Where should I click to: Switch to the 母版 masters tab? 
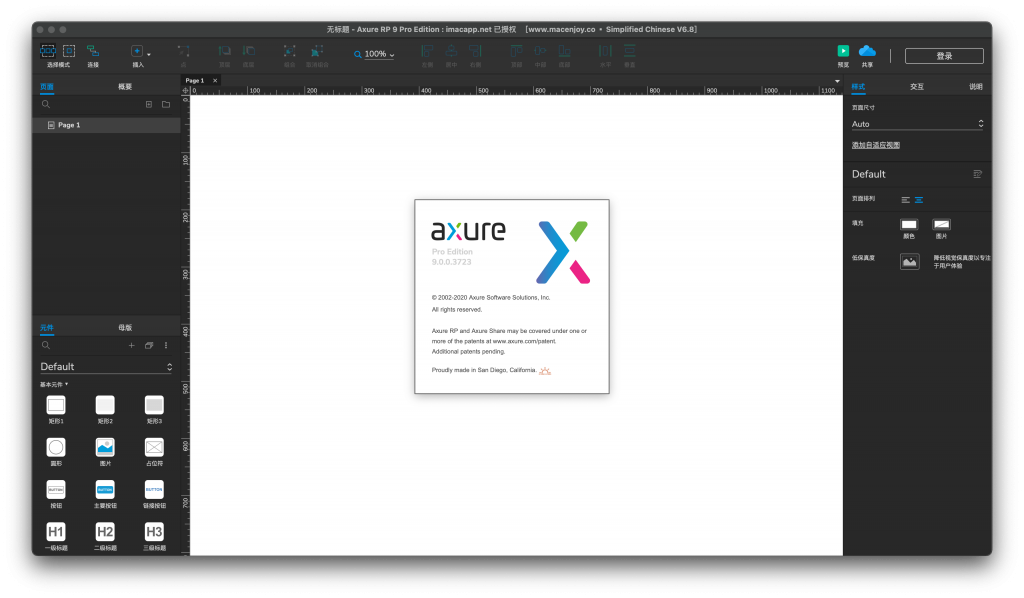click(125, 328)
